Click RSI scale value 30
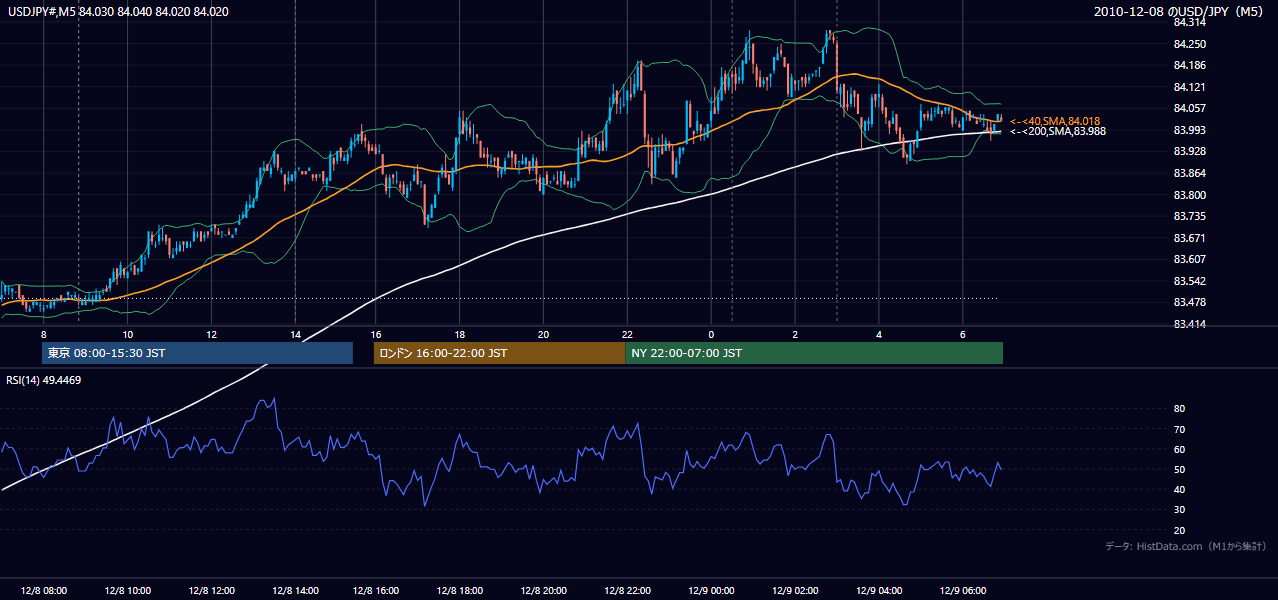Viewport: 1278px width, 600px height. click(x=1180, y=510)
